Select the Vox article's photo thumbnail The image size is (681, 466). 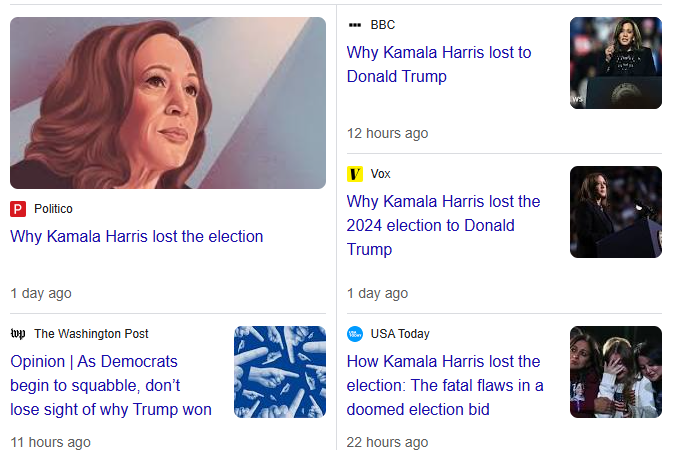[x=615, y=212]
